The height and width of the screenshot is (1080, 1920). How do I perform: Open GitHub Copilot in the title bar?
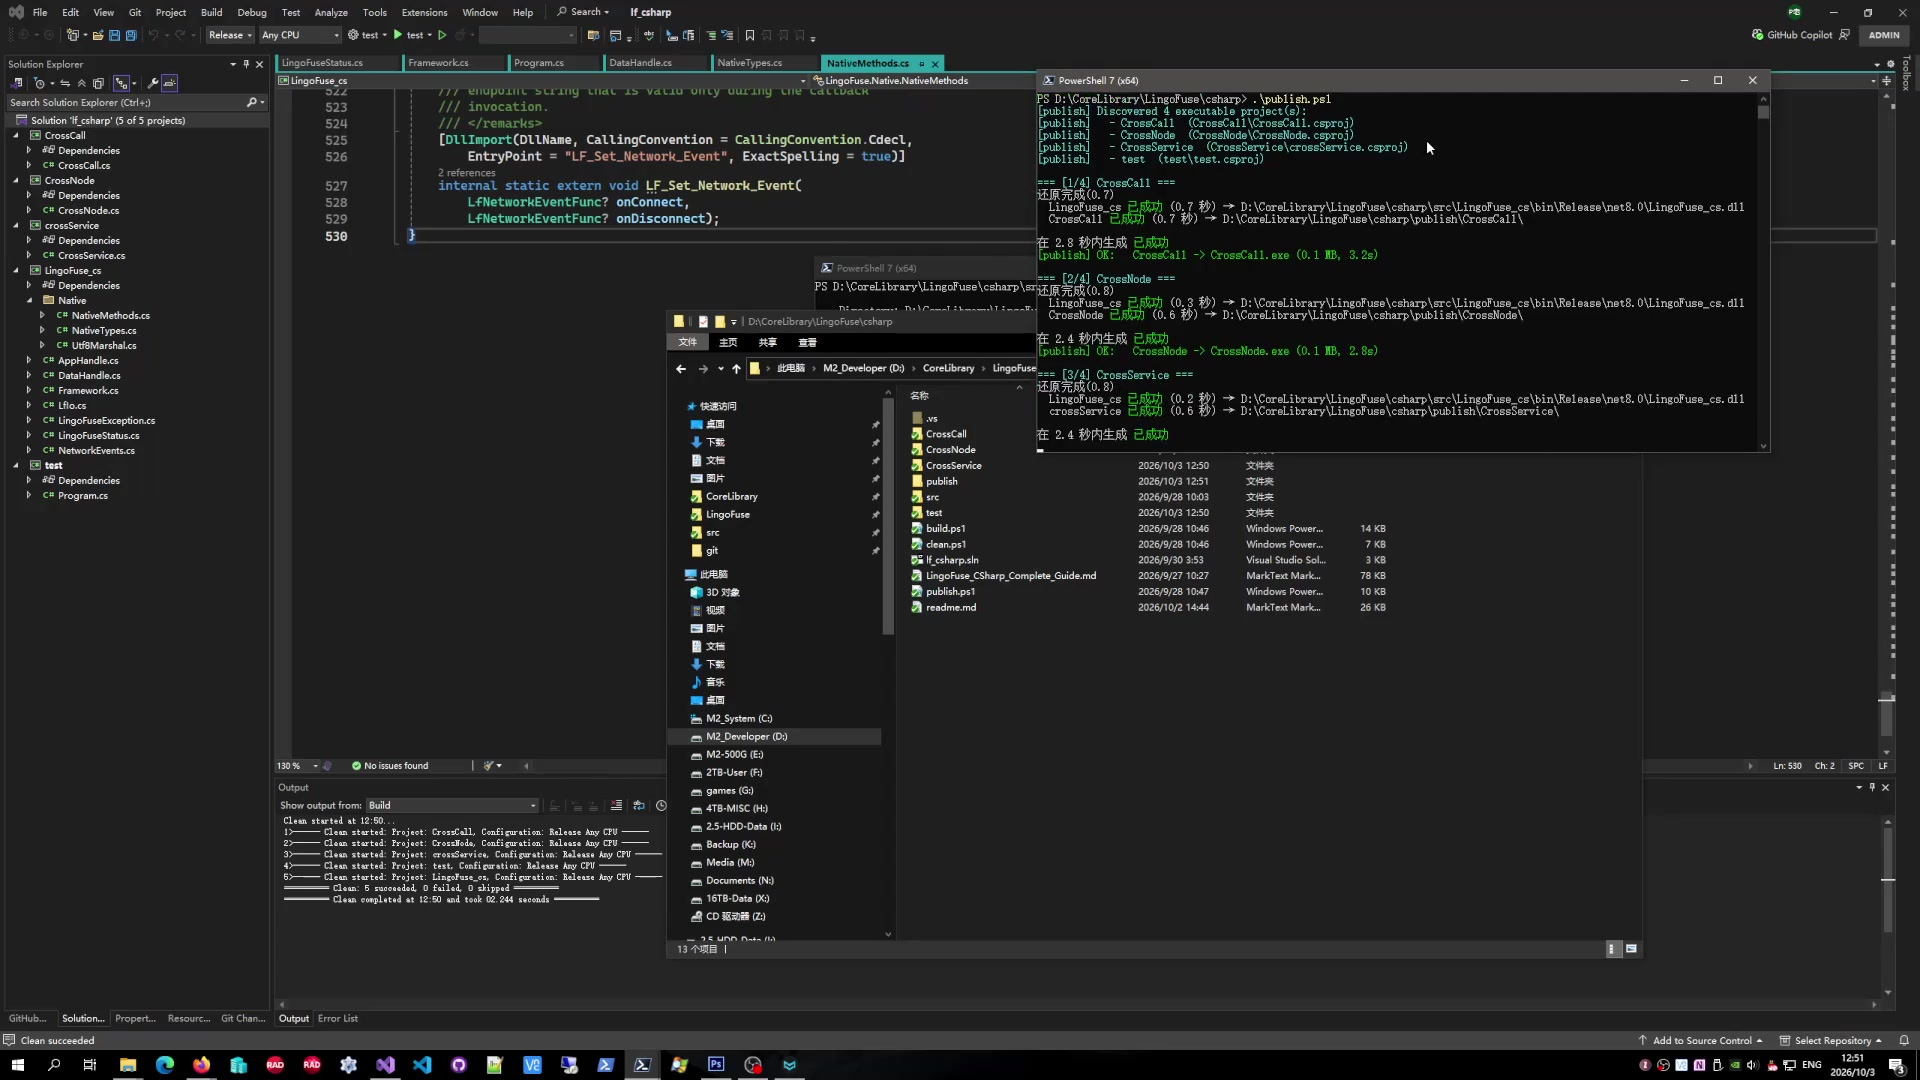1792,35
